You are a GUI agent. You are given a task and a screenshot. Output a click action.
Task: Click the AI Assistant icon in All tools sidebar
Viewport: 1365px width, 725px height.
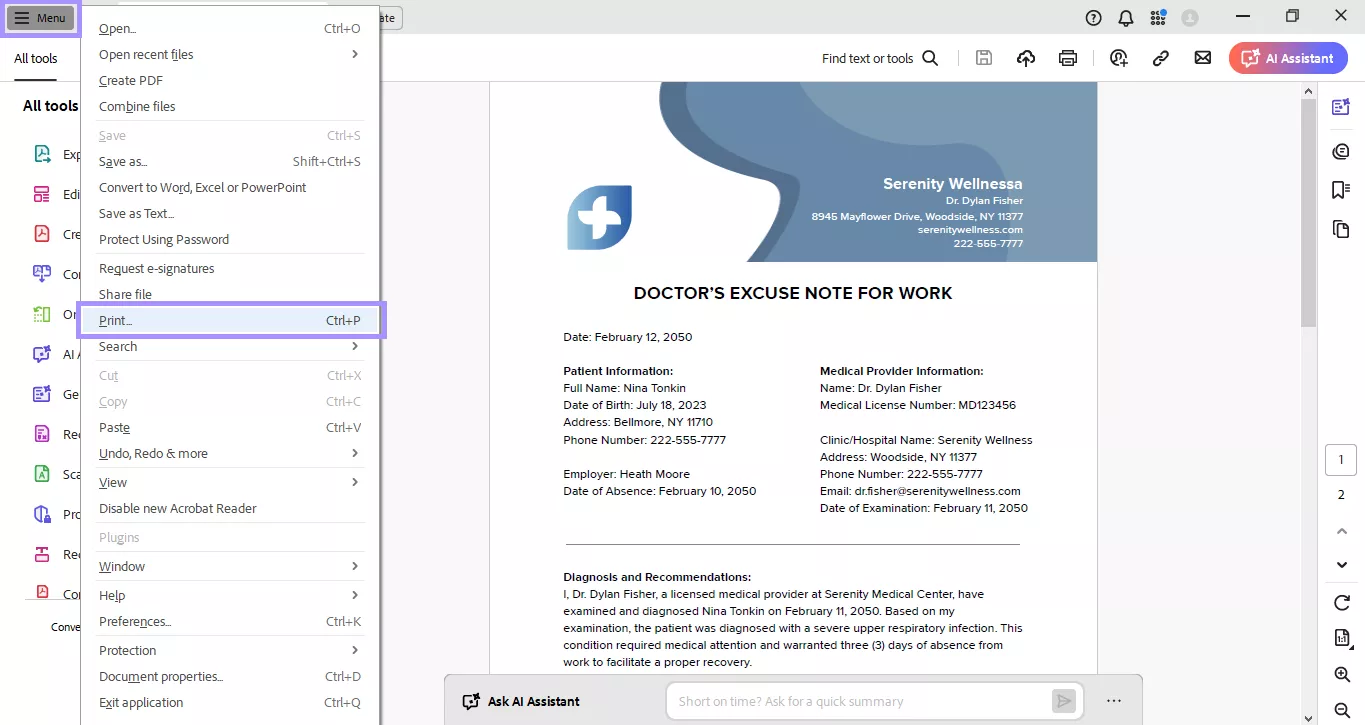click(42, 354)
